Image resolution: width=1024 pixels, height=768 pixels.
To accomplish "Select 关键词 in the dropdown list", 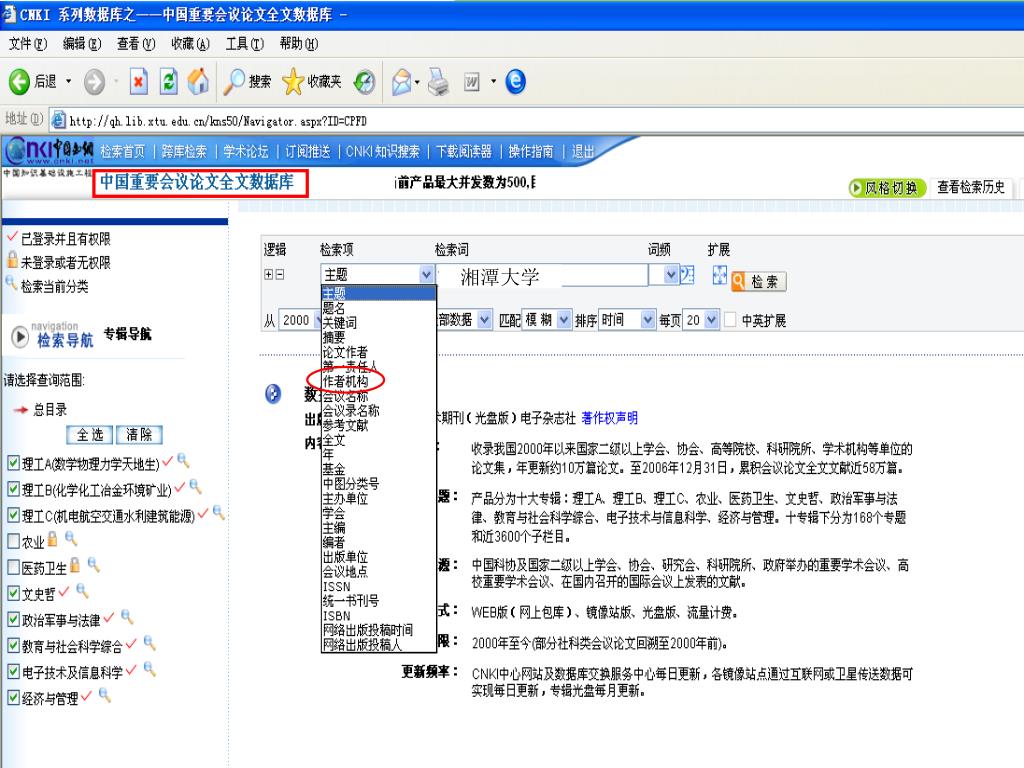I will tap(340, 323).
